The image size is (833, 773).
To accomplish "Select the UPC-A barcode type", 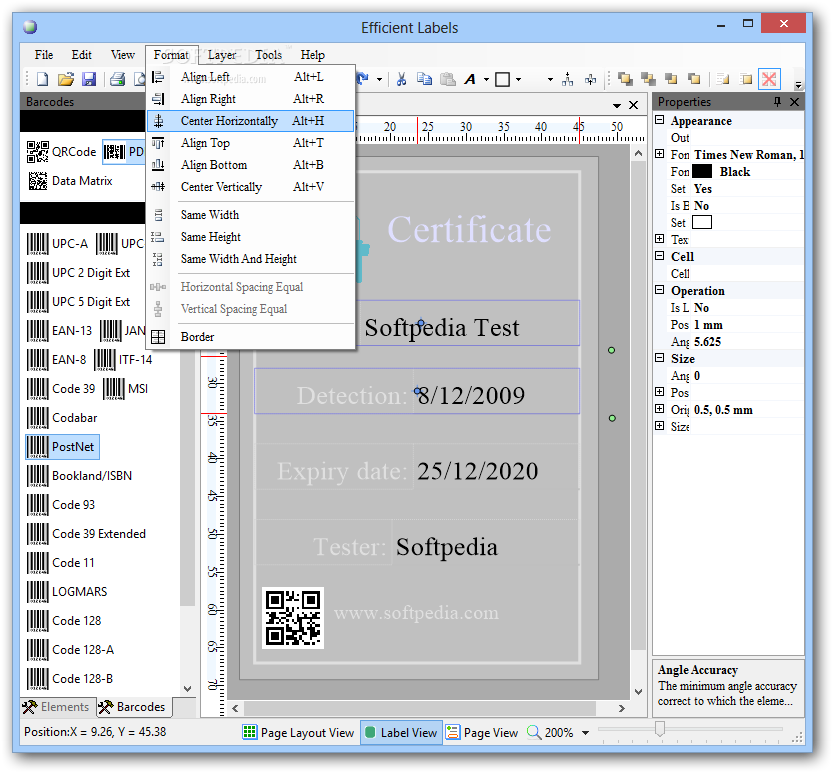I will (57, 244).
